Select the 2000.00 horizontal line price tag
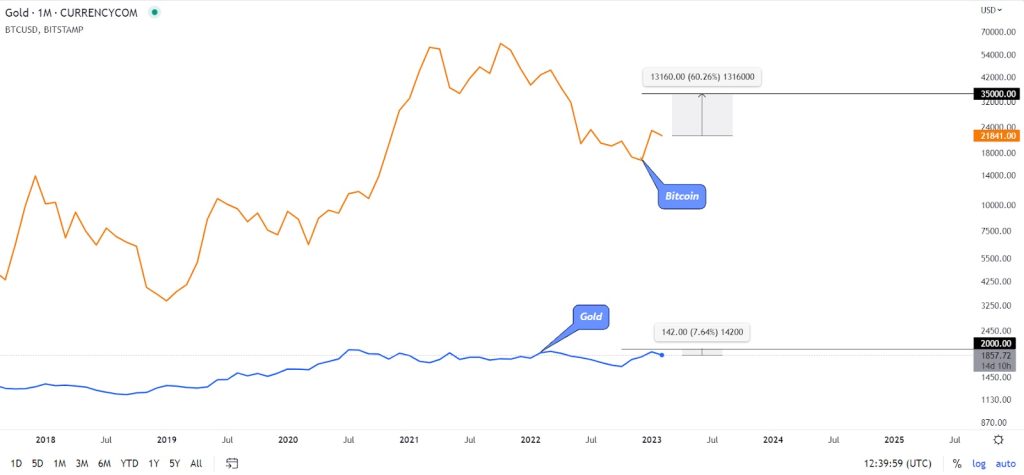The width and height of the screenshot is (1024, 475). 996,344
